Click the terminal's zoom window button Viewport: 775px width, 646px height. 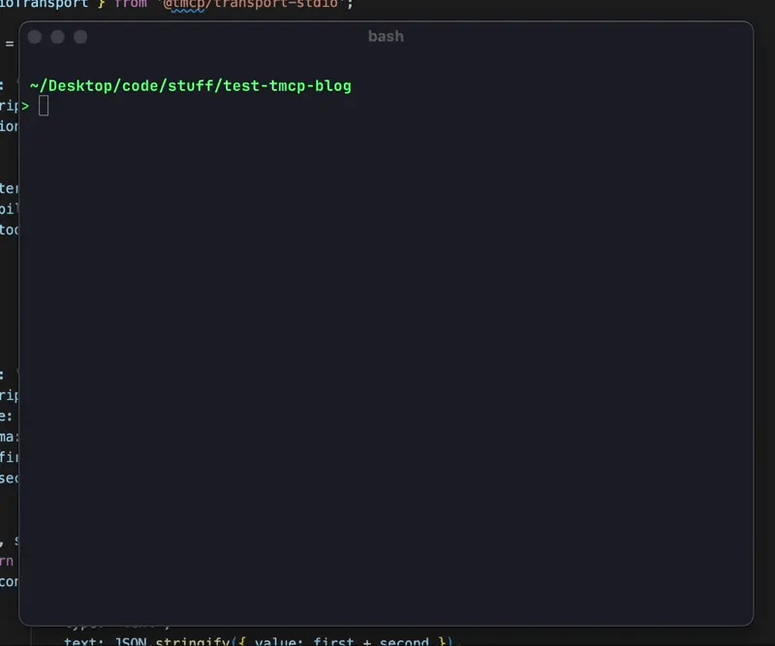[x=80, y=37]
